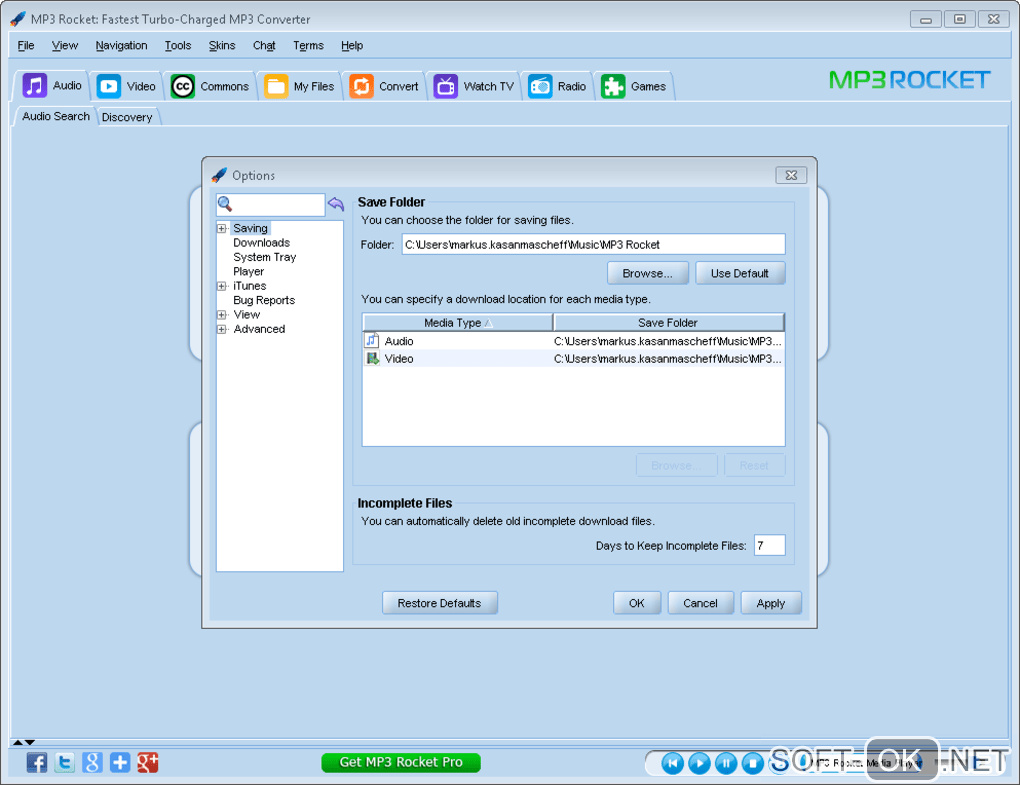Switch to the Video tab
Image resolution: width=1020 pixels, height=785 pixels.
tap(126, 86)
